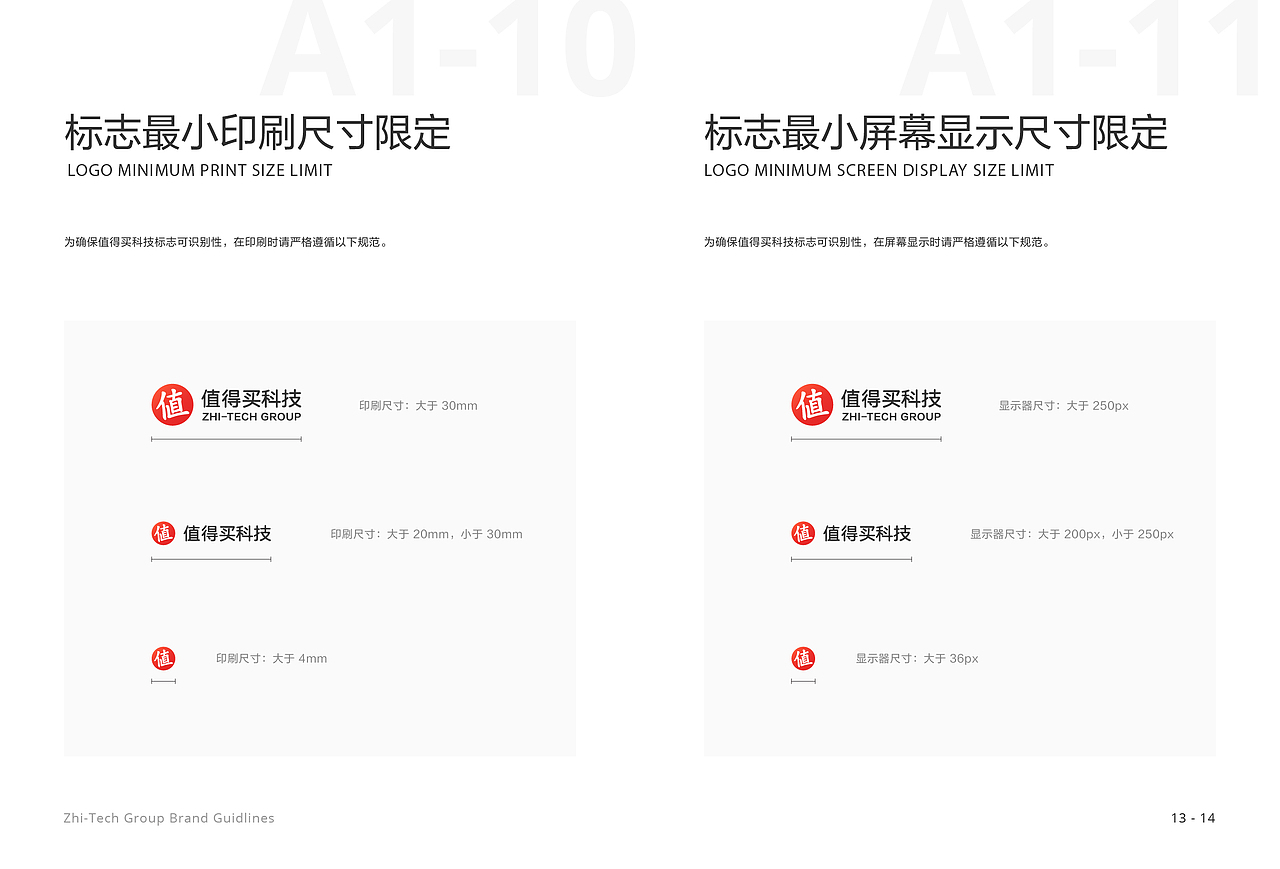Click the sentence containing 在印刷时请严格遵循以下规范
Image resolution: width=1280 pixels, height=869 pixels.
pos(226,242)
